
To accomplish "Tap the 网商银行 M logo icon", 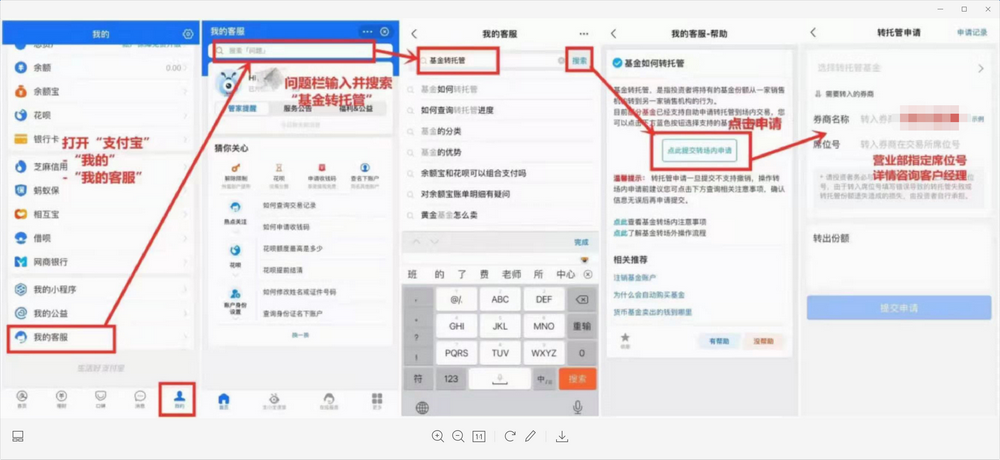I will (x=21, y=262).
